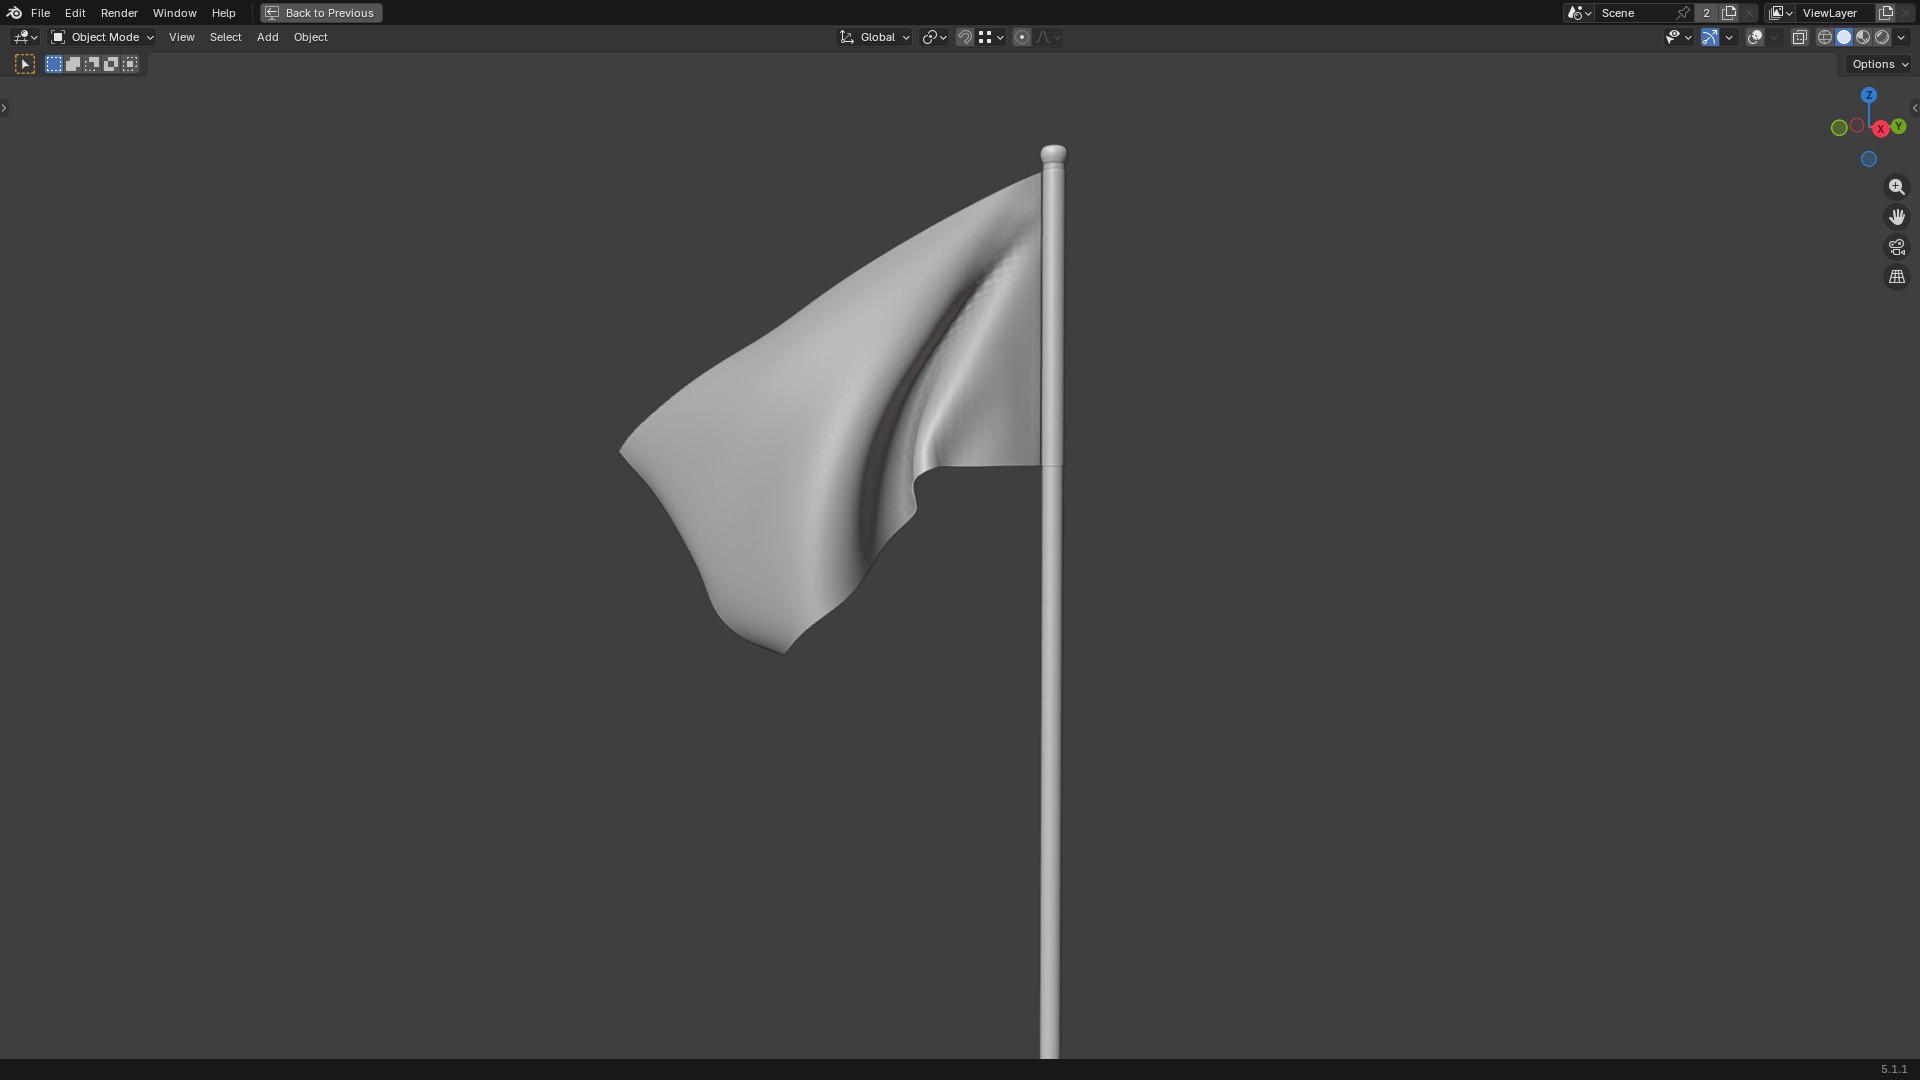Click the zoom view magnifier icon
Viewport: 1920px width, 1080px height.
click(x=1897, y=187)
